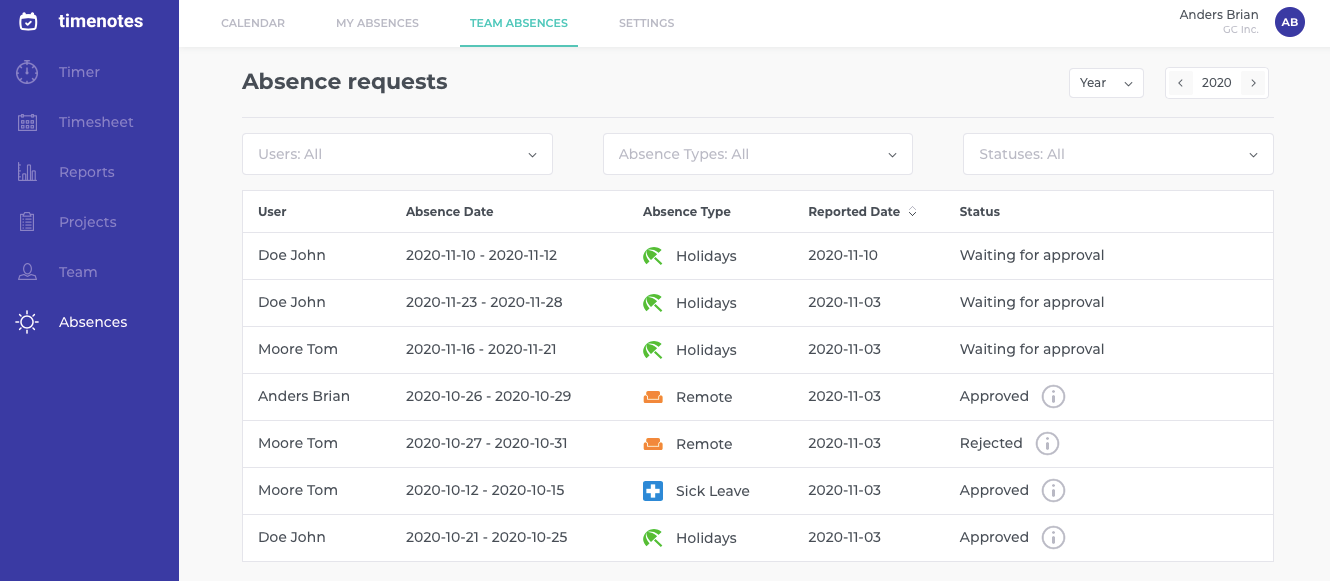Click Holidays icon in 2020-11-10 row
This screenshot has width=1330, height=581.
(653, 256)
